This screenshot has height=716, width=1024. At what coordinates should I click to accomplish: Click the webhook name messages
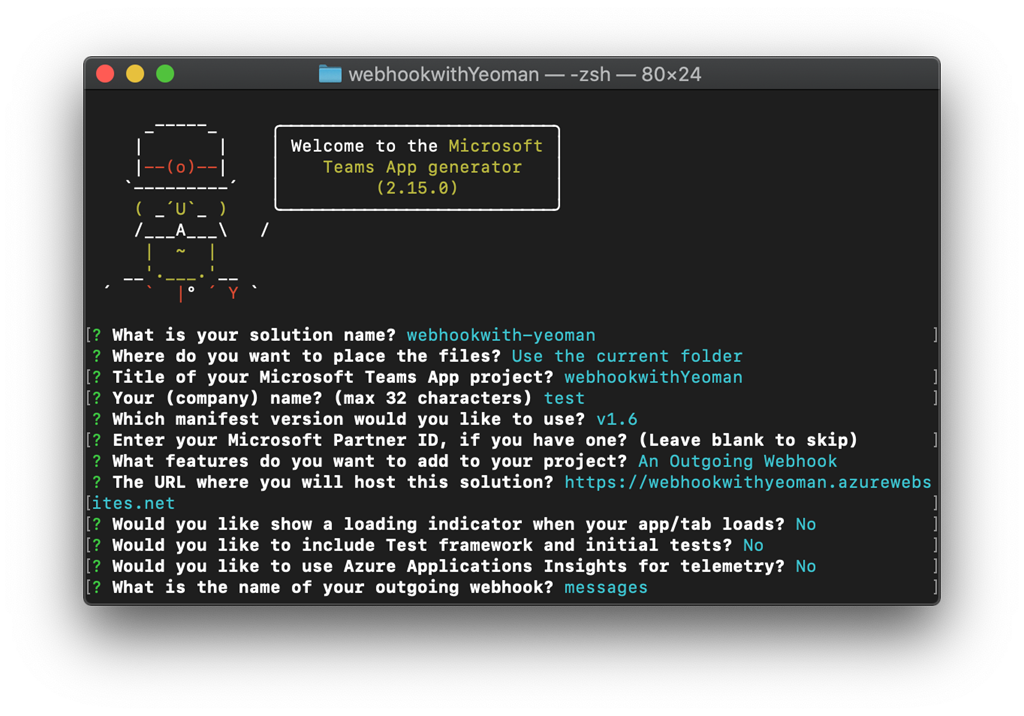605,587
